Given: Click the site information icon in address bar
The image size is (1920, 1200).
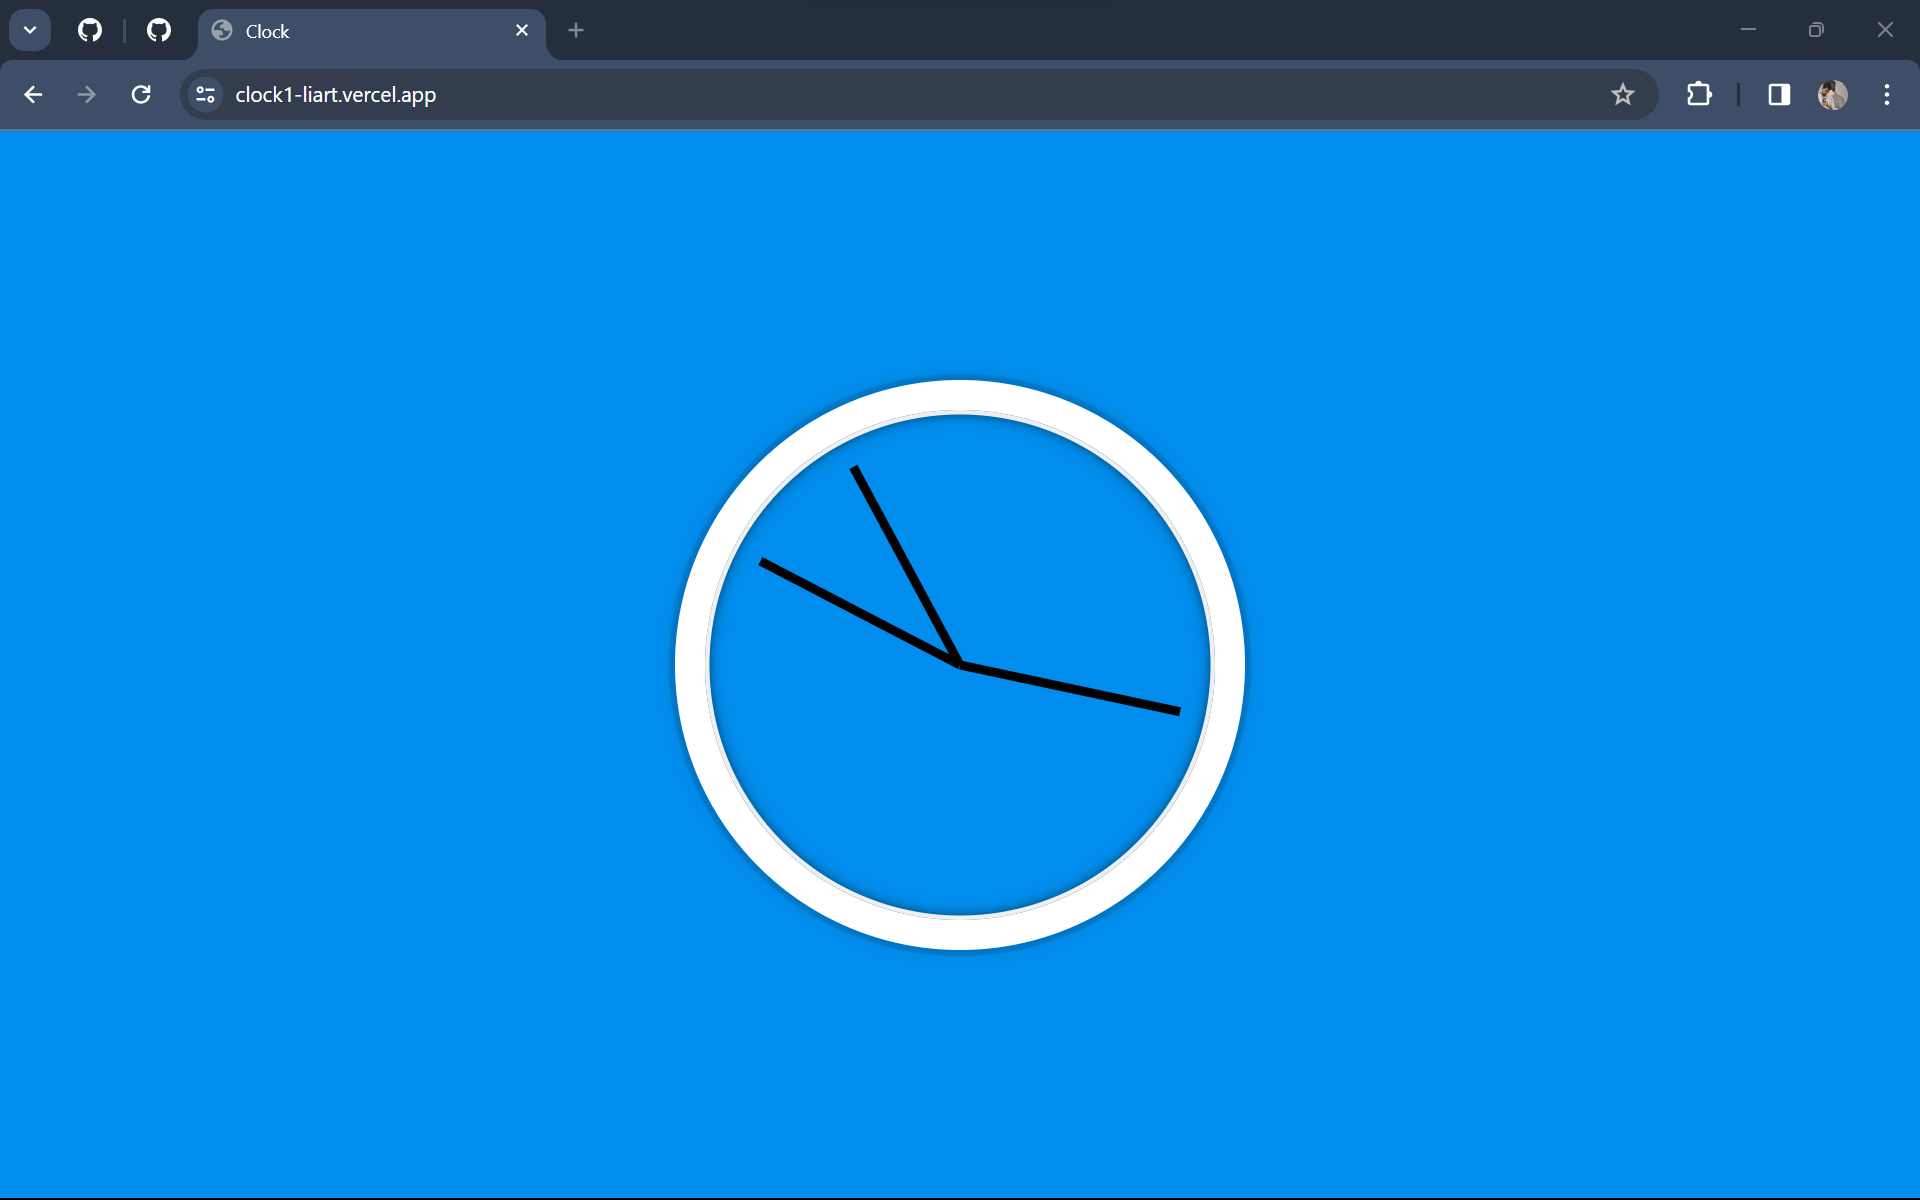Looking at the screenshot, I should (x=205, y=94).
